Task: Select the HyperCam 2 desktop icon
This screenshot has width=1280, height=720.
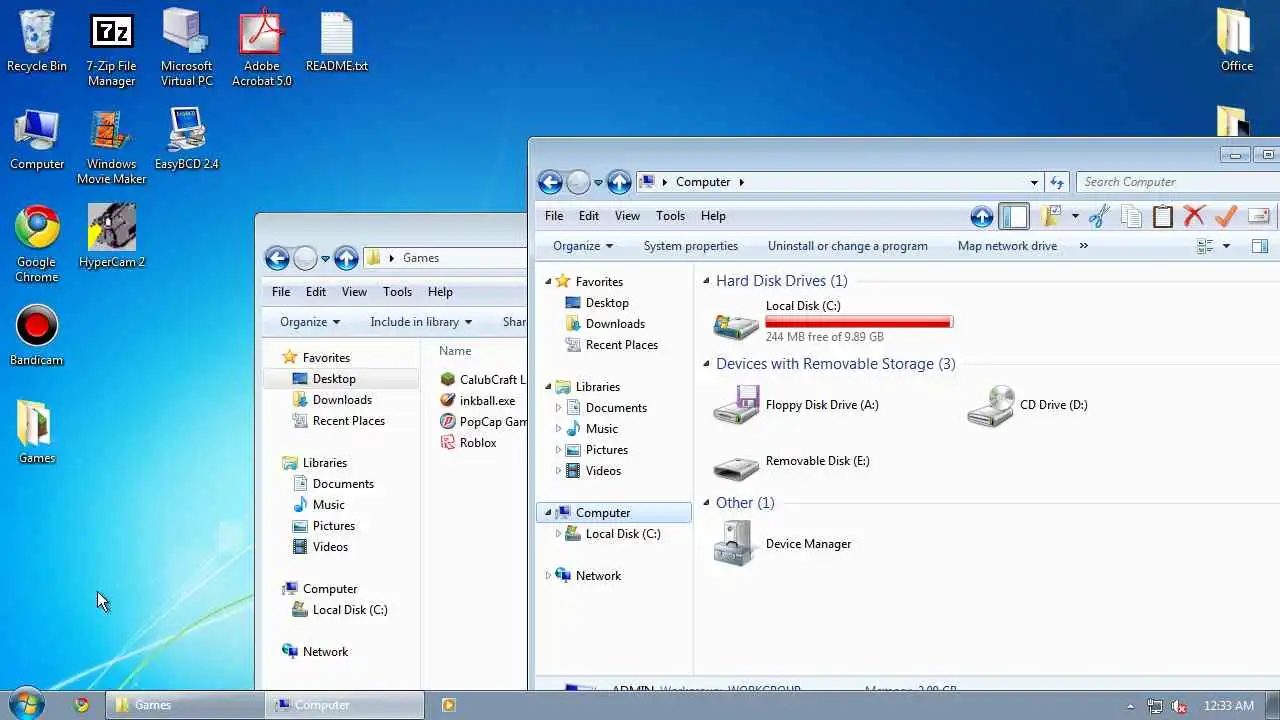Action: point(112,237)
